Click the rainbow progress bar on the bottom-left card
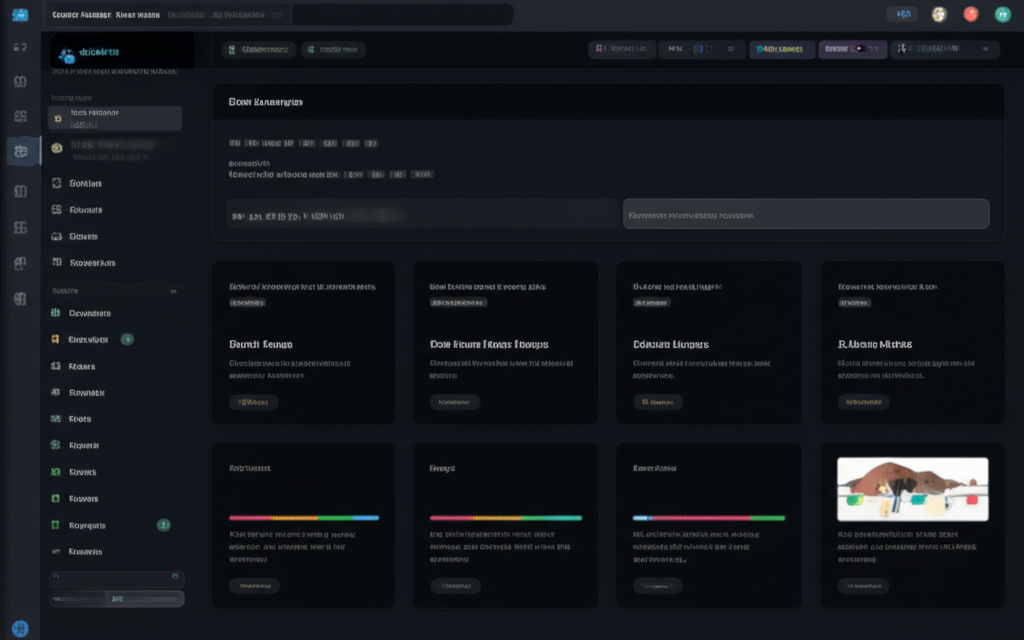The height and width of the screenshot is (640, 1024). click(x=303, y=519)
